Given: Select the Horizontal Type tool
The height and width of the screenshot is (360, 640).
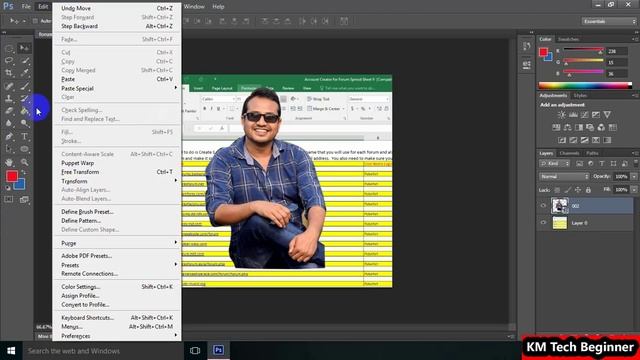Looking at the screenshot, I should pos(24,136).
